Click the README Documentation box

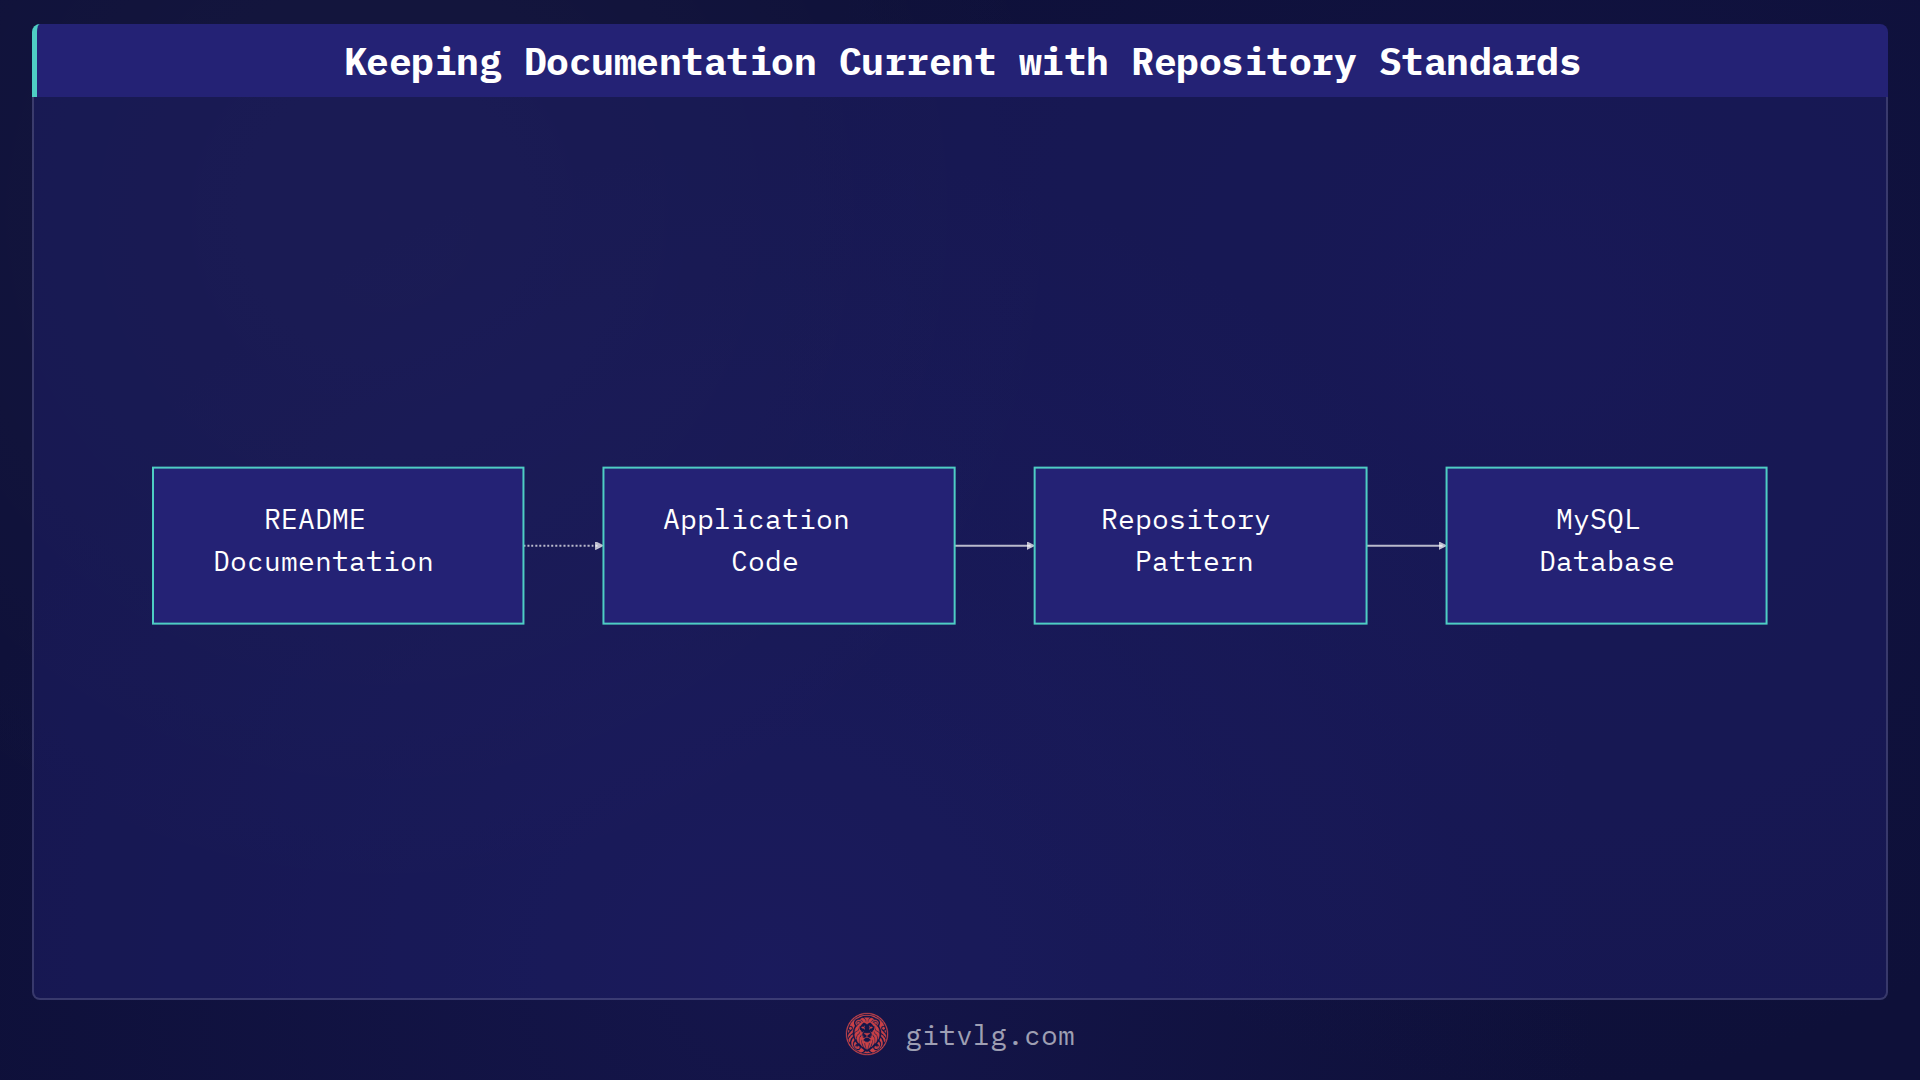coord(338,545)
